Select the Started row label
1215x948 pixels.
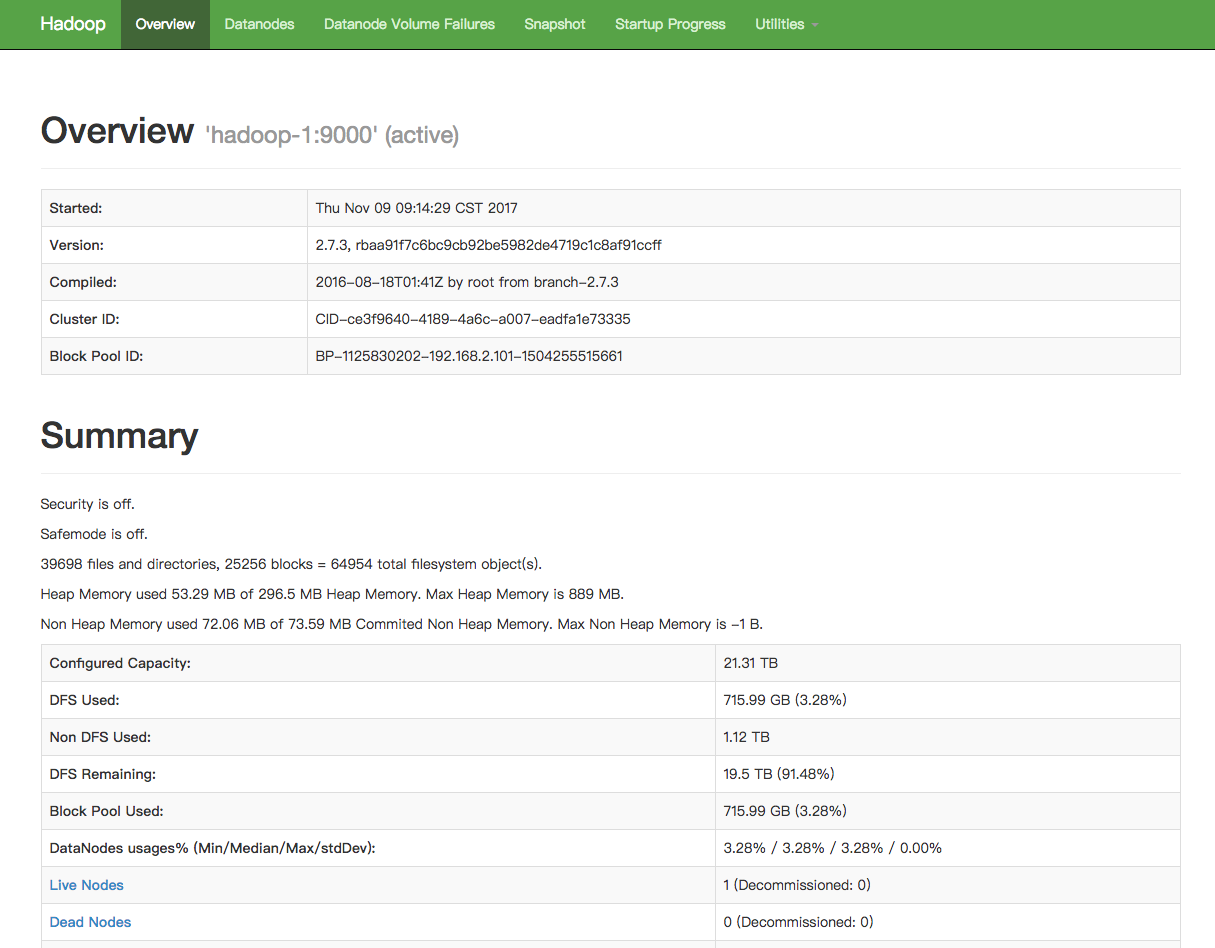[76, 208]
